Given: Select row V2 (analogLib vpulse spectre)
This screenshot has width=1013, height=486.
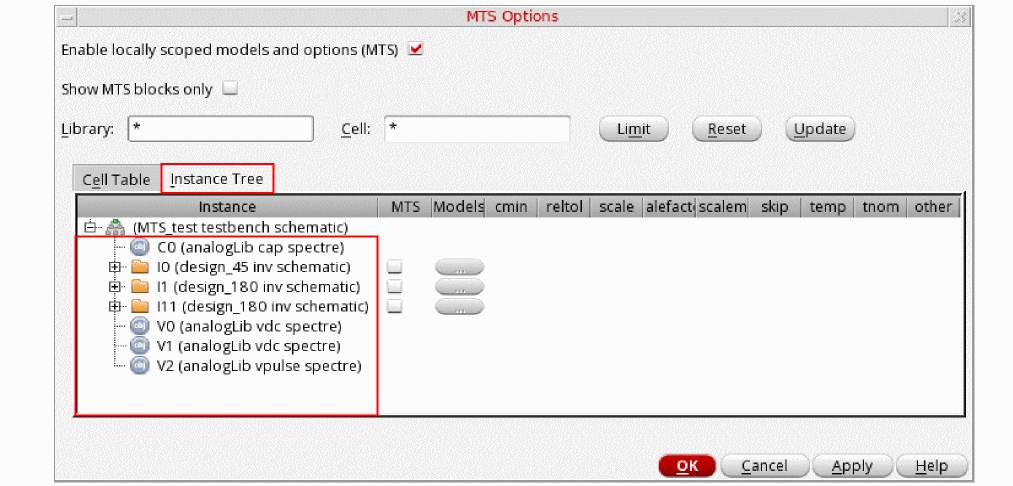Looking at the screenshot, I should [259, 365].
